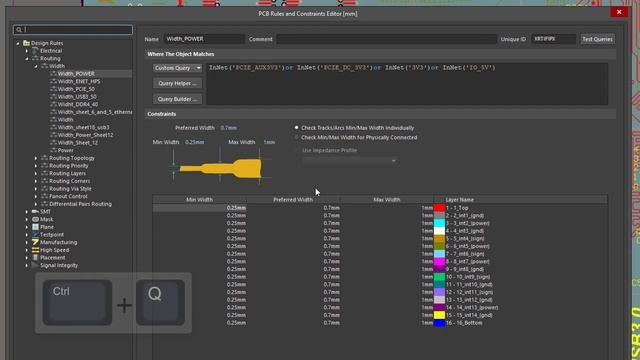Click the Unique ID field
The image size is (640, 360).
click(553, 39)
